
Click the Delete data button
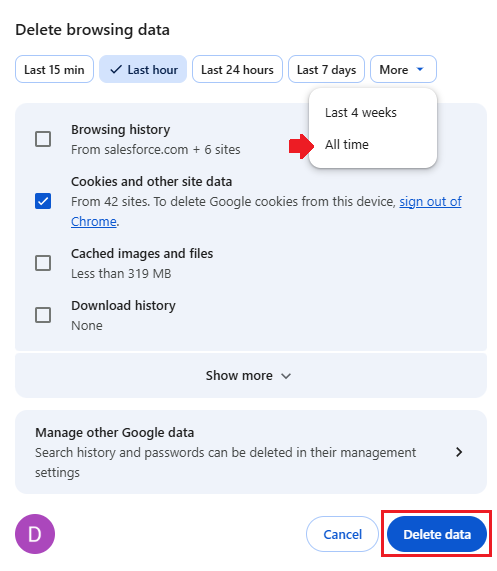pos(437,534)
